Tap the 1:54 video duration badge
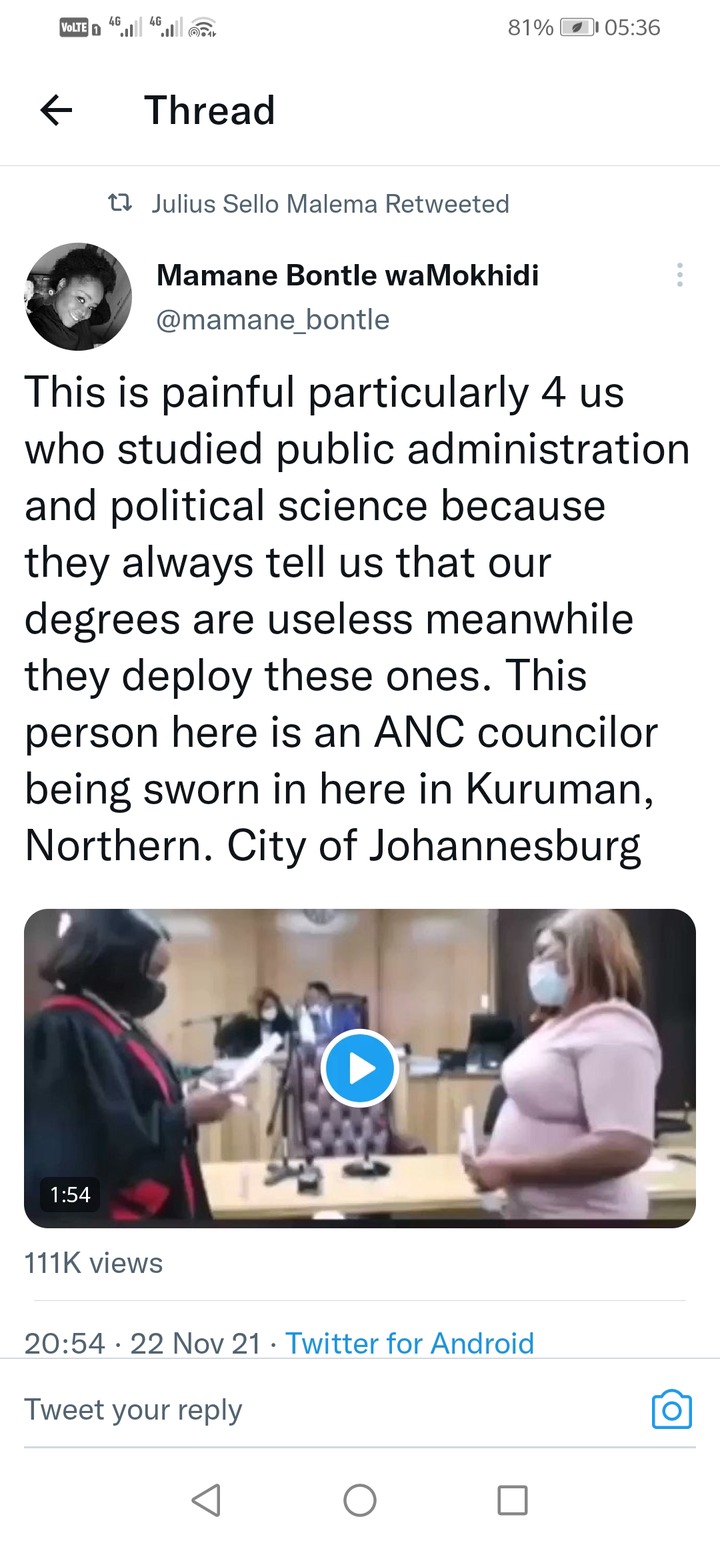This screenshot has width=720, height=1541. tap(69, 1194)
